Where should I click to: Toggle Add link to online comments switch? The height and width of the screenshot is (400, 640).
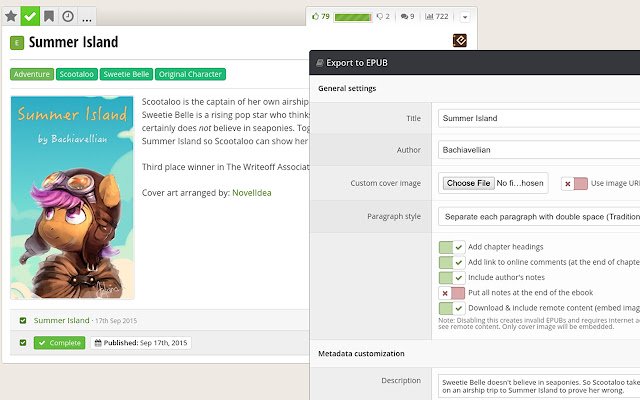[452, 262]
